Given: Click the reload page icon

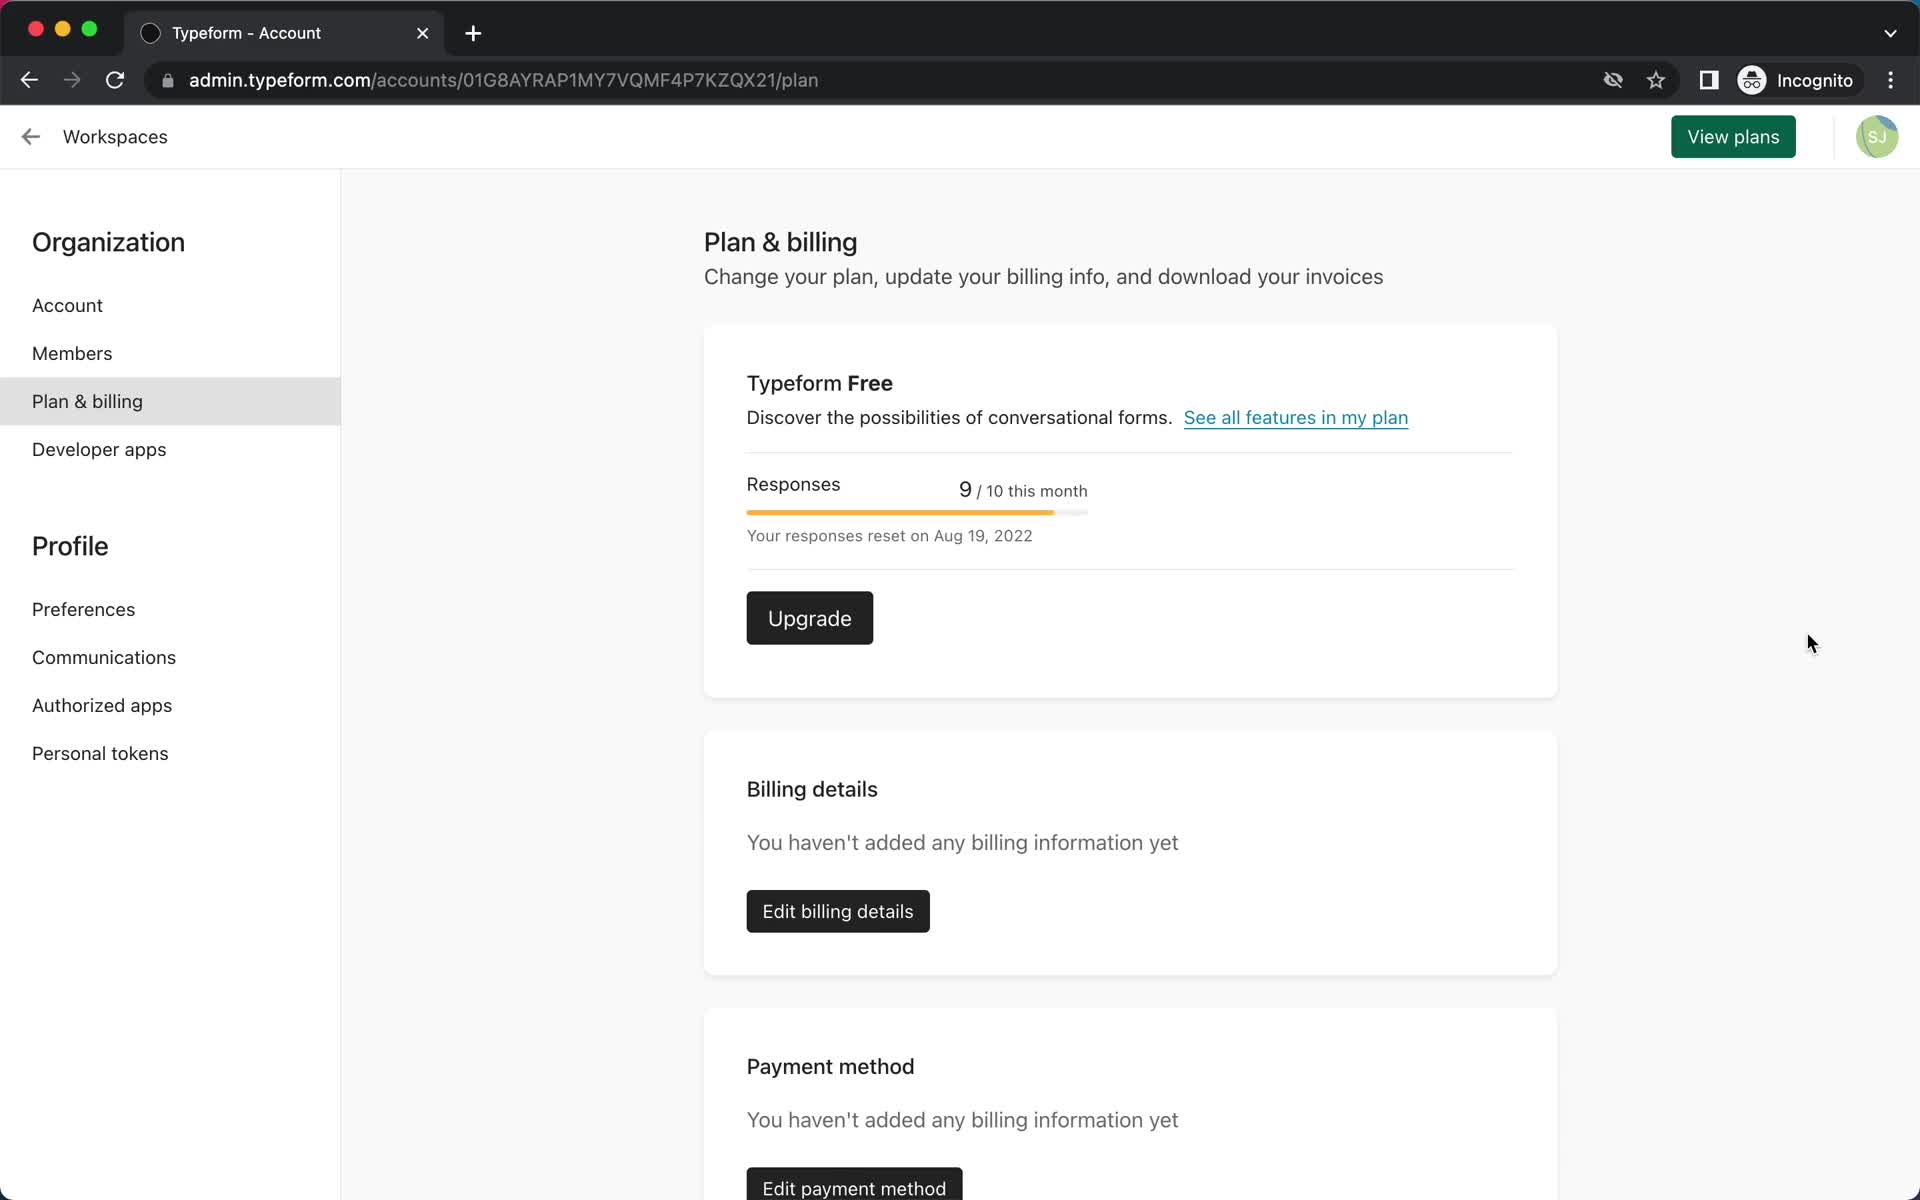Looking at the screenshot, I should tap(115, 80).
